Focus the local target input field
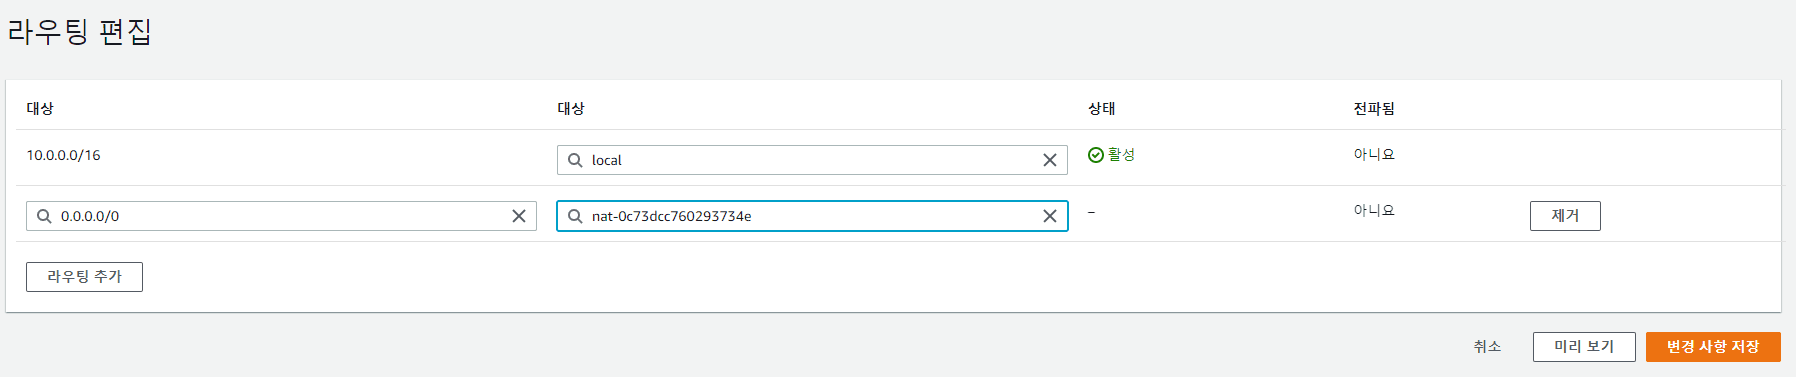The image size is (1796, 377). [x=812, y=160]
